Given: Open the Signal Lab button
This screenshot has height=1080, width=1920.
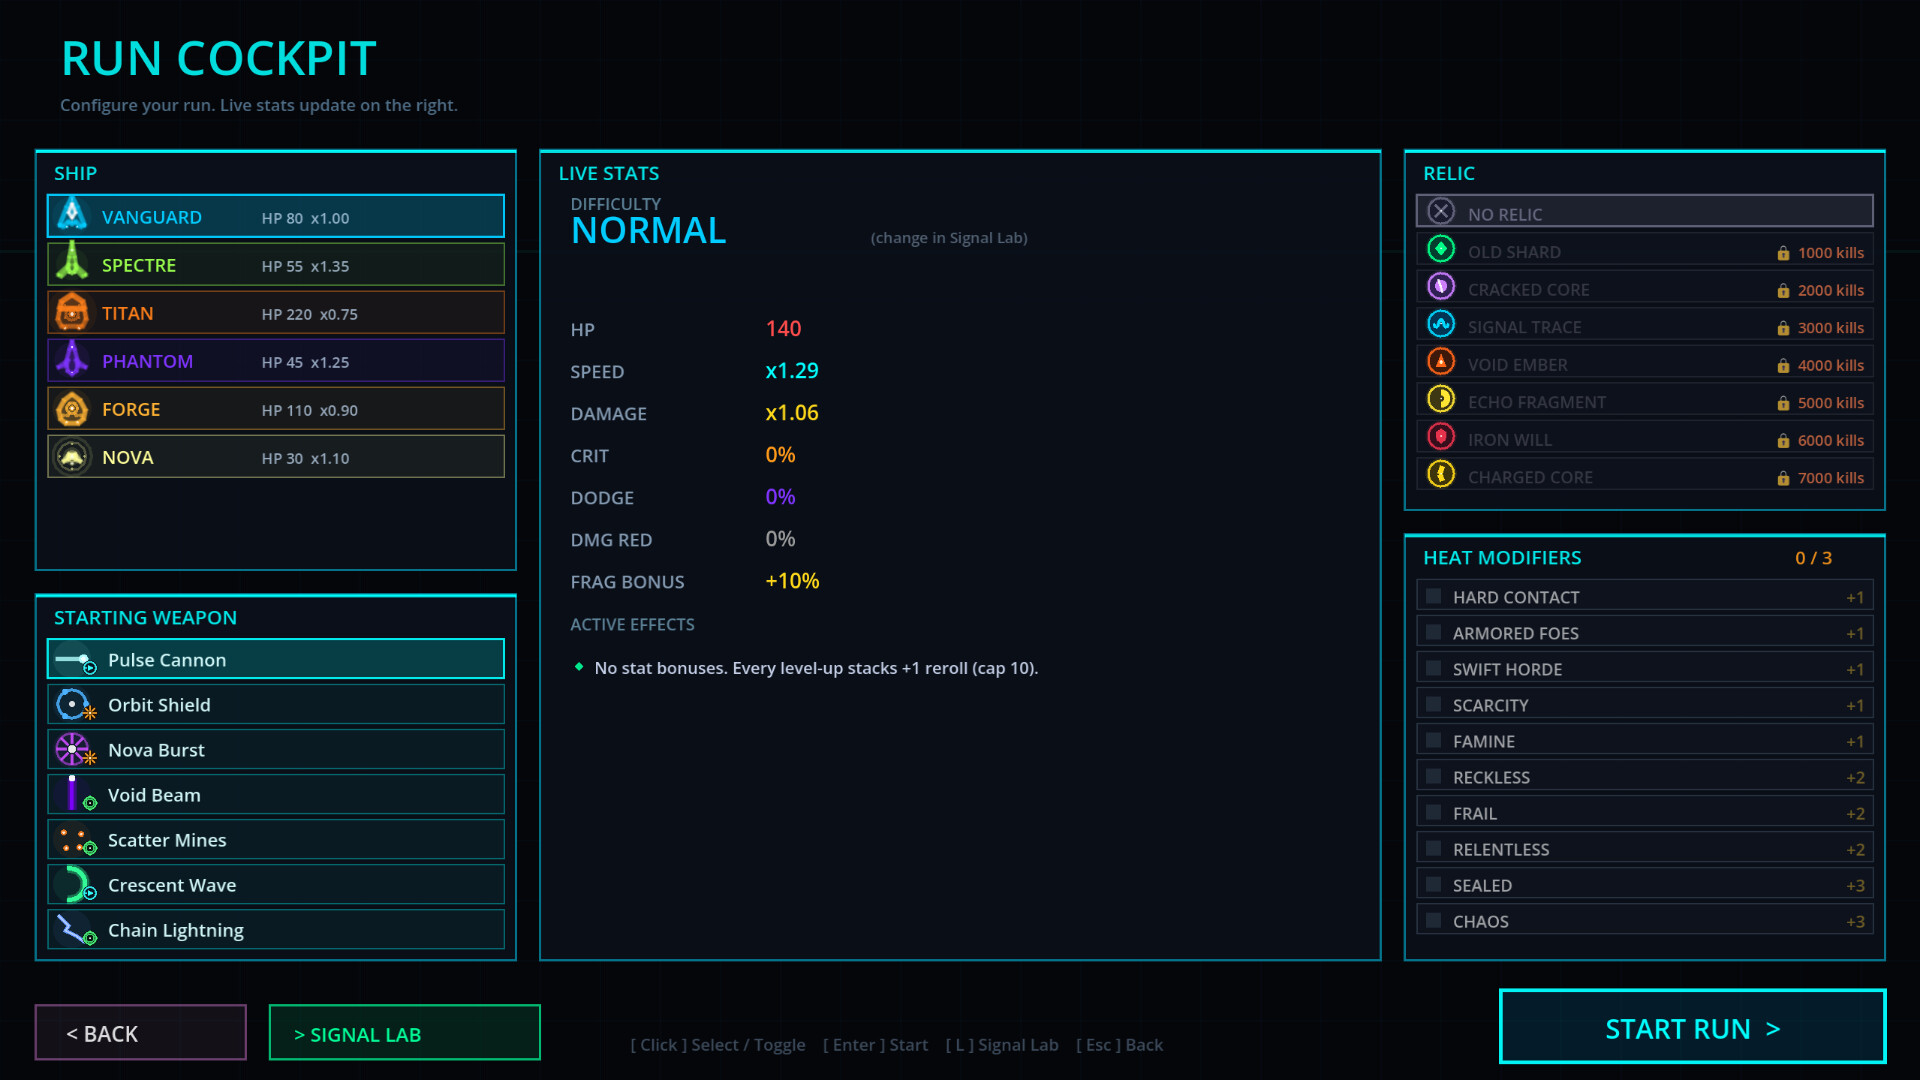Looking at the screenshot, I should [404, 1033].
